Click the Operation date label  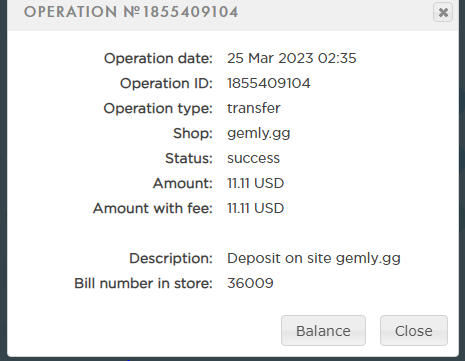coord(158,58)
